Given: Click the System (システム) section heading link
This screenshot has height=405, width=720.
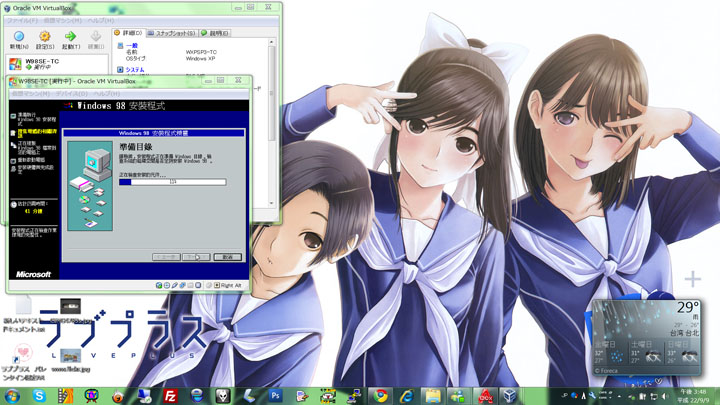Looking at the screenshot, I should coord(135,70).
